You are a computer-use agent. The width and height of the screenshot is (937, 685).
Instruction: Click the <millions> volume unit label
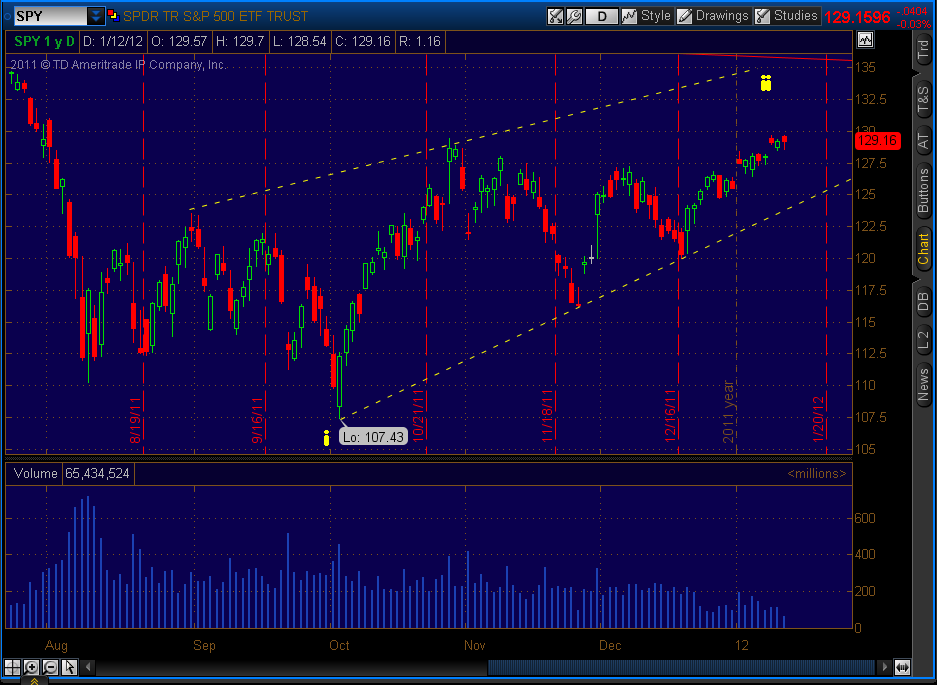[x=816, y=473]
